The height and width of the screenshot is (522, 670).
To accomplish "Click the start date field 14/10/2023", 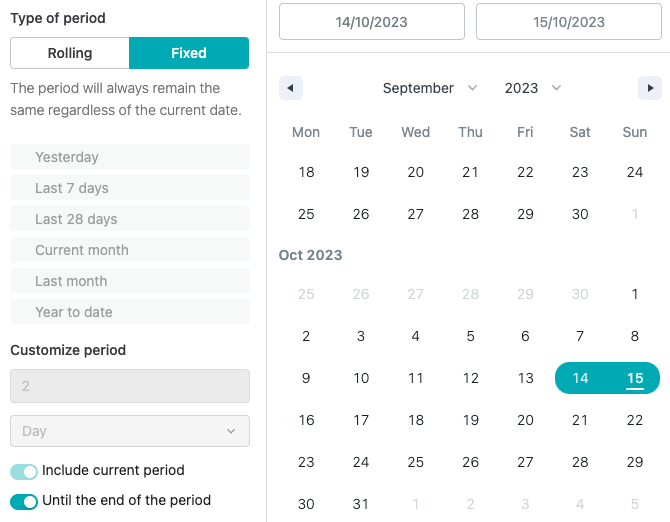I will [x=372, y=22].
